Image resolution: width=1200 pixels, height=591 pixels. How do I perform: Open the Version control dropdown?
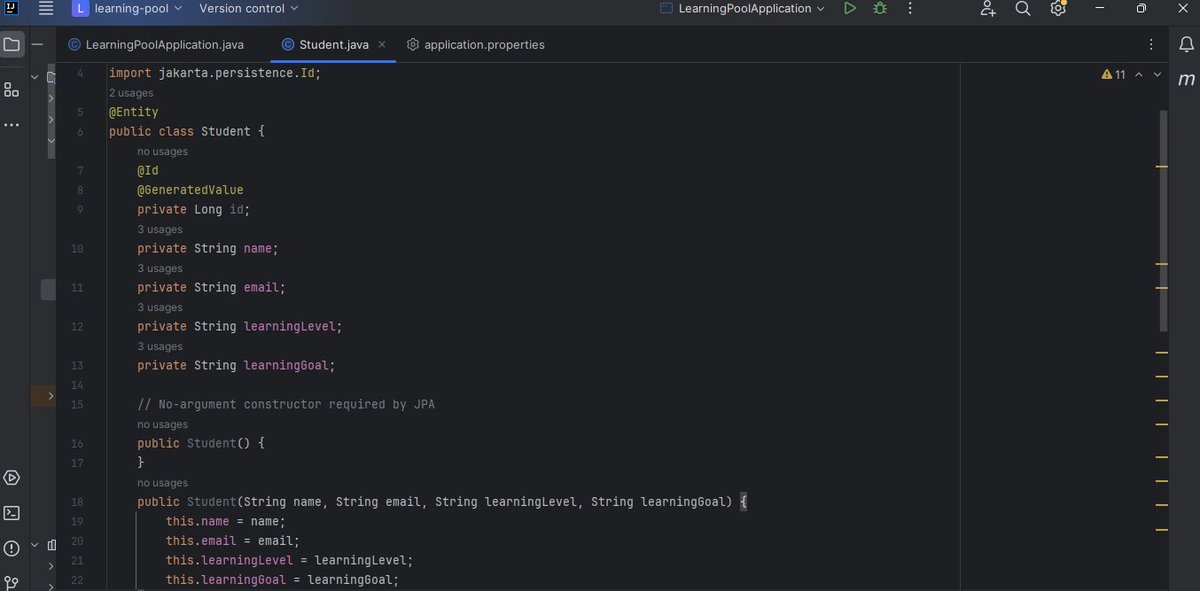(248, 9)
